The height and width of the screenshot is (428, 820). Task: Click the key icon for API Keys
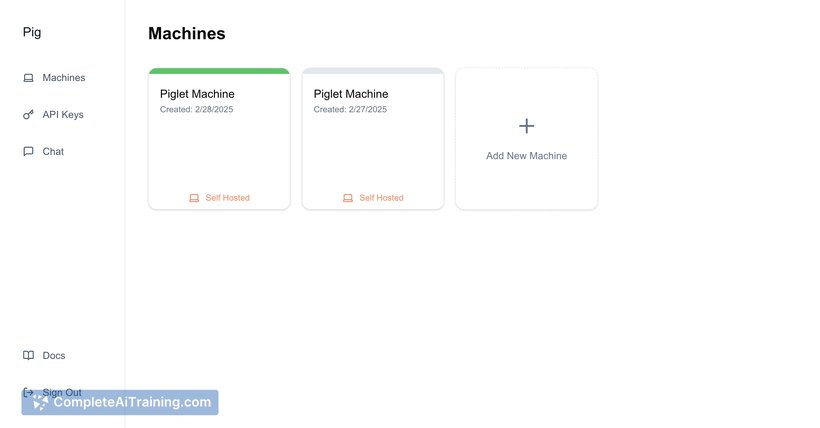click(x=28, y=115)
